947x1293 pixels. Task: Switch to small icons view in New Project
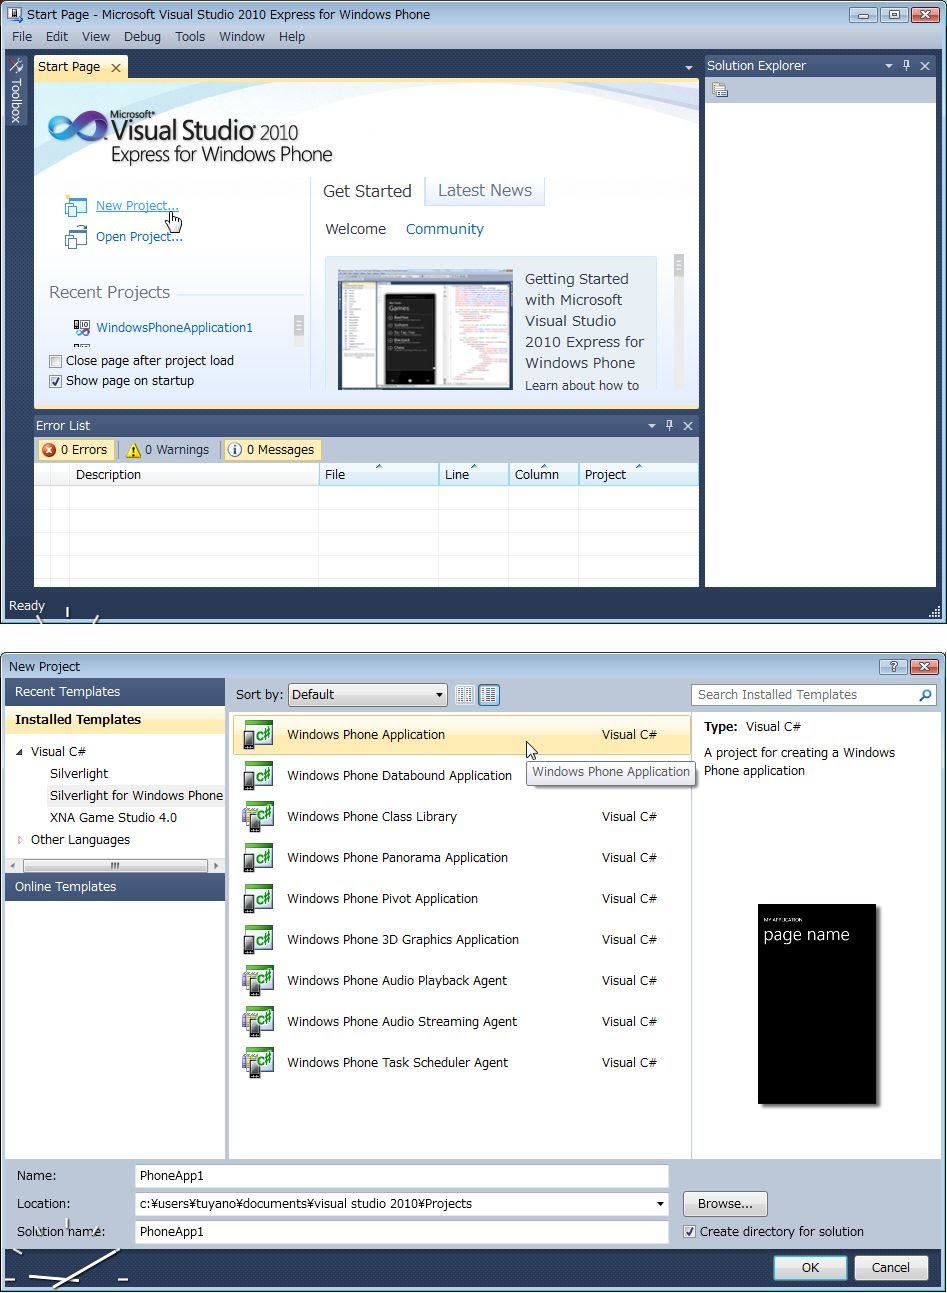(464, 695)
